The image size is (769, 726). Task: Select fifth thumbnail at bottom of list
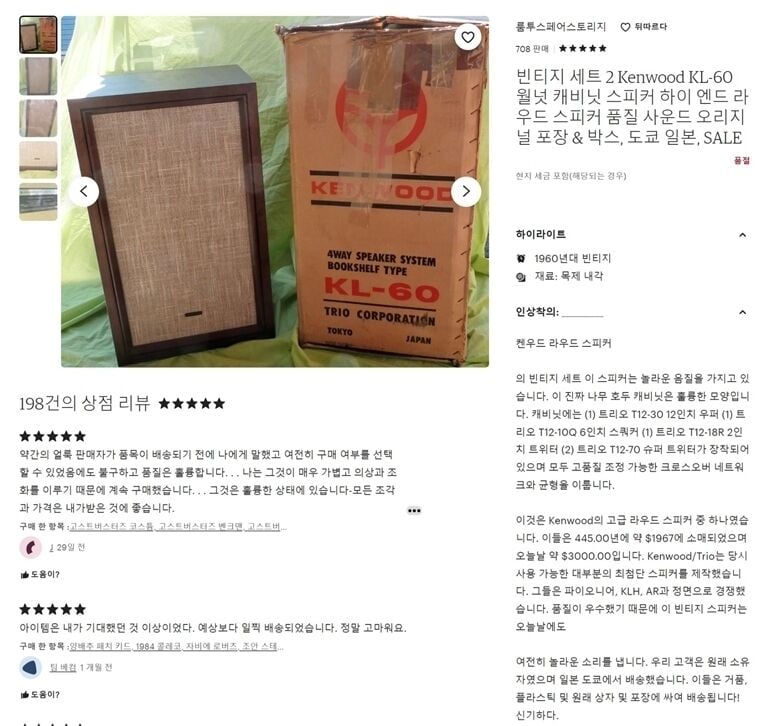38,202
